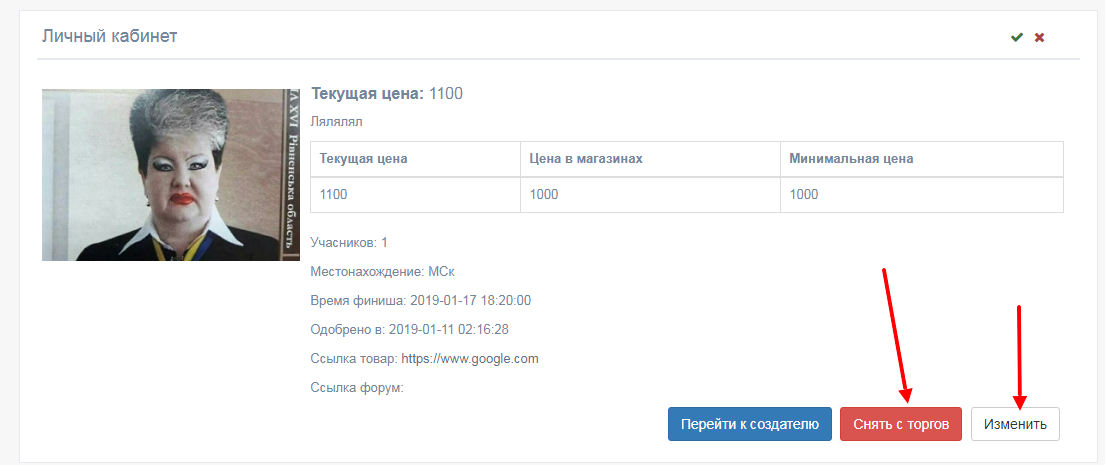The height and width of the screenshot is (465, 1105).
Task: Click the 'Учасников: 1' line
Action: tap(350, 242)
